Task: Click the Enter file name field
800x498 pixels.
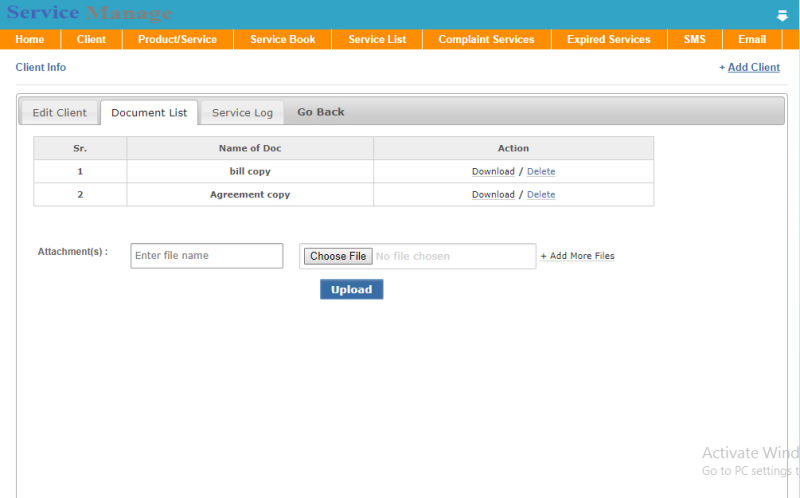Action: [206, 256]
